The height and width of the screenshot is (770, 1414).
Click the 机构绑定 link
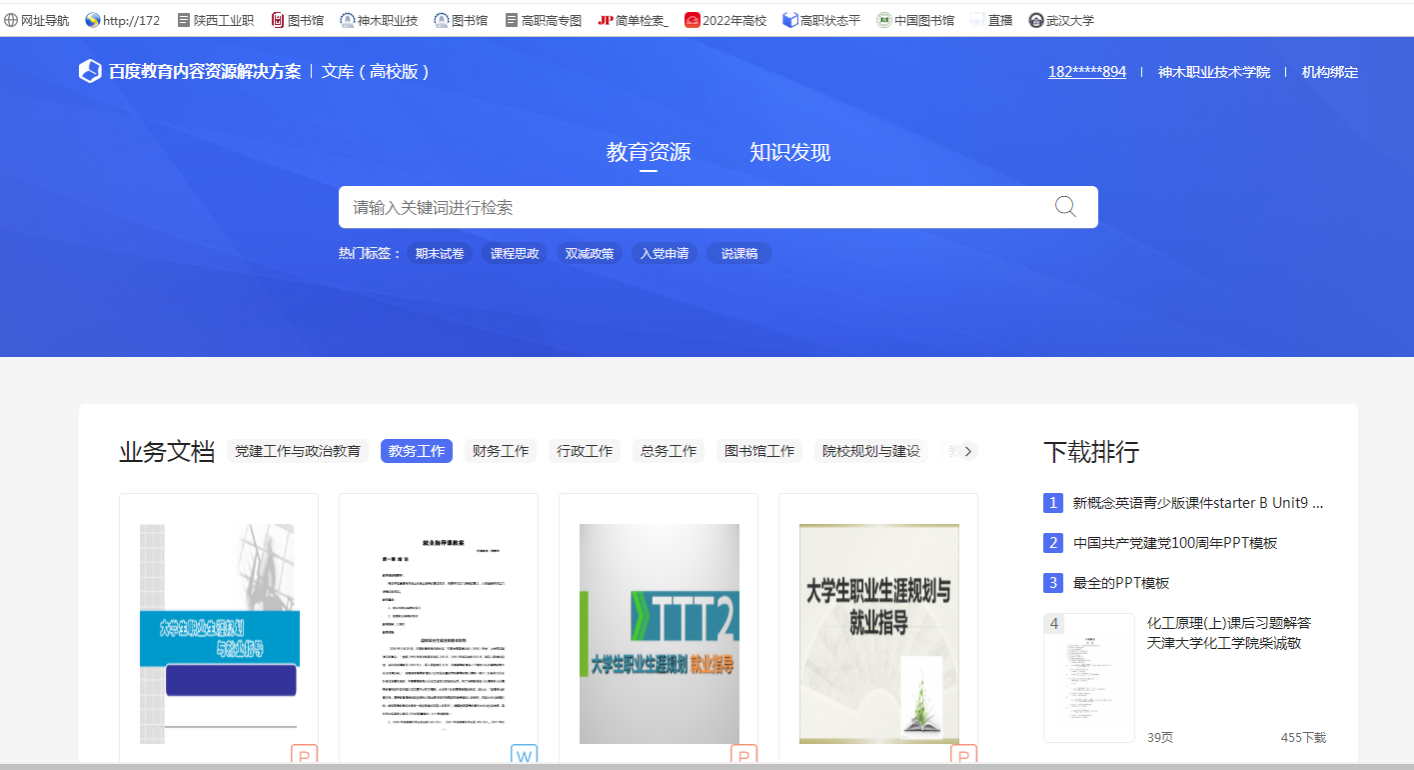(x=1330, y=72)
